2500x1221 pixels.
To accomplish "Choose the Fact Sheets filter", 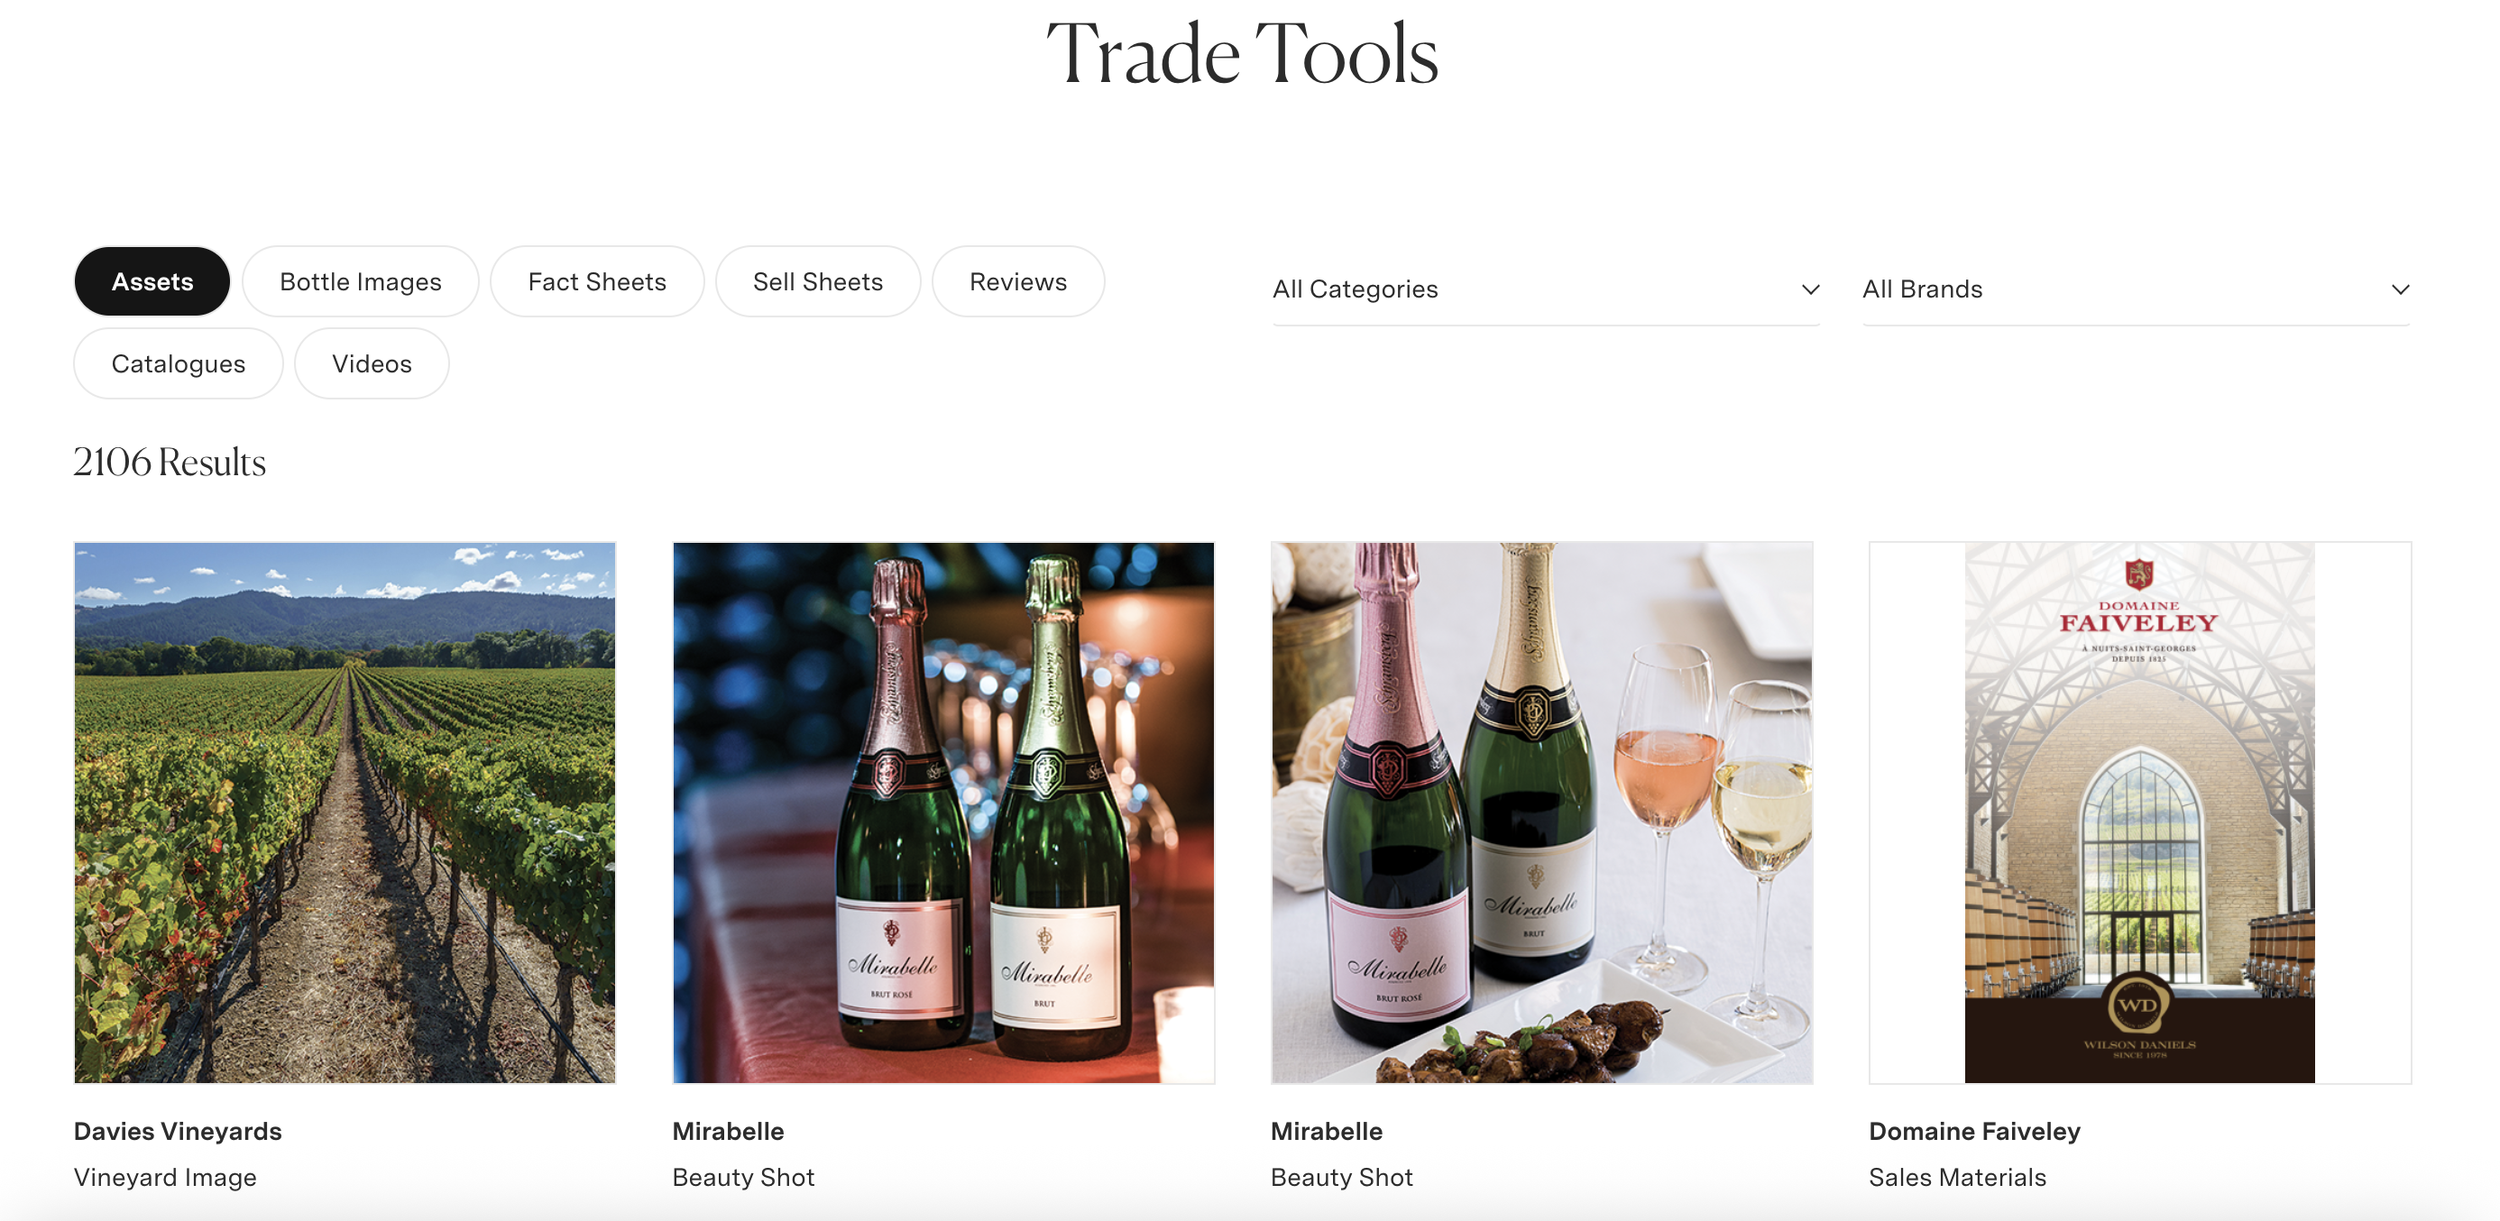I will point(597,282).
